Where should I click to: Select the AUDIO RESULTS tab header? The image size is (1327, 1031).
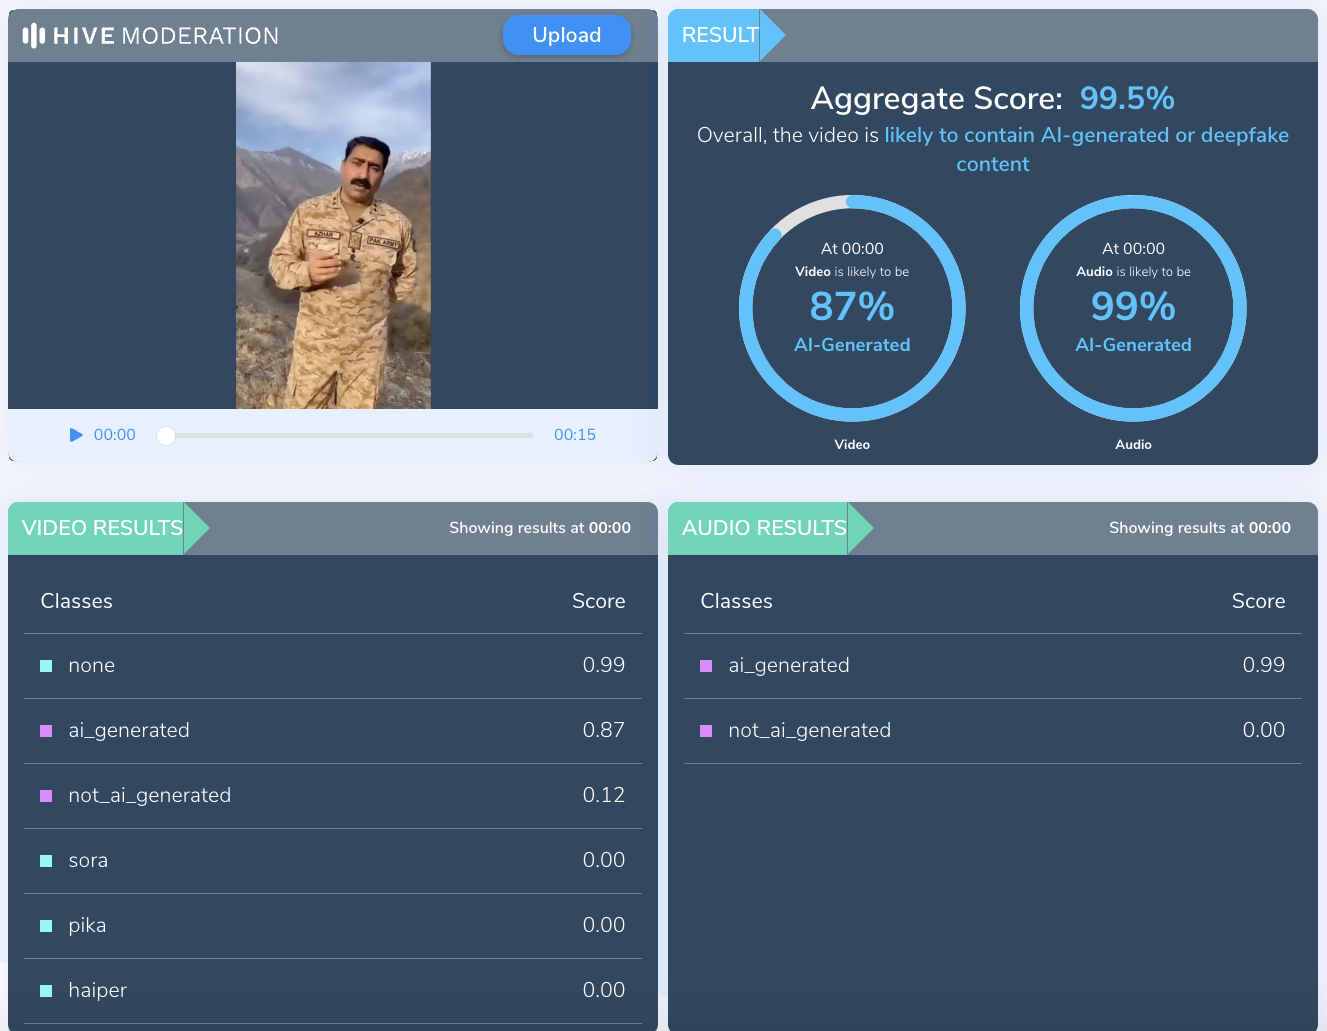click(x=764, y=528)
